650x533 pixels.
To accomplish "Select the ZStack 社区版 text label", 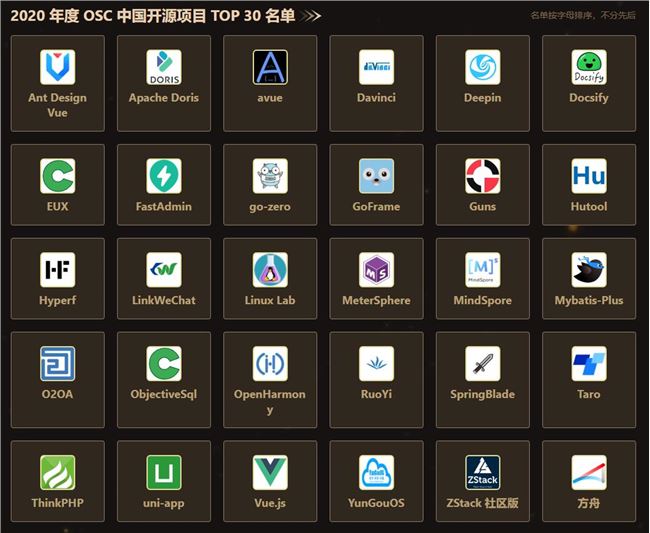I will 483,503.
